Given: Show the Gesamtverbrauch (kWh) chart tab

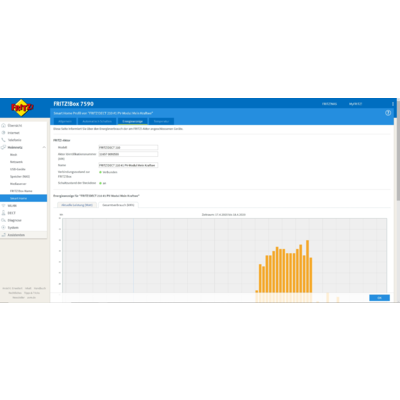Looking at the screenshot, I should coord(118,205).
